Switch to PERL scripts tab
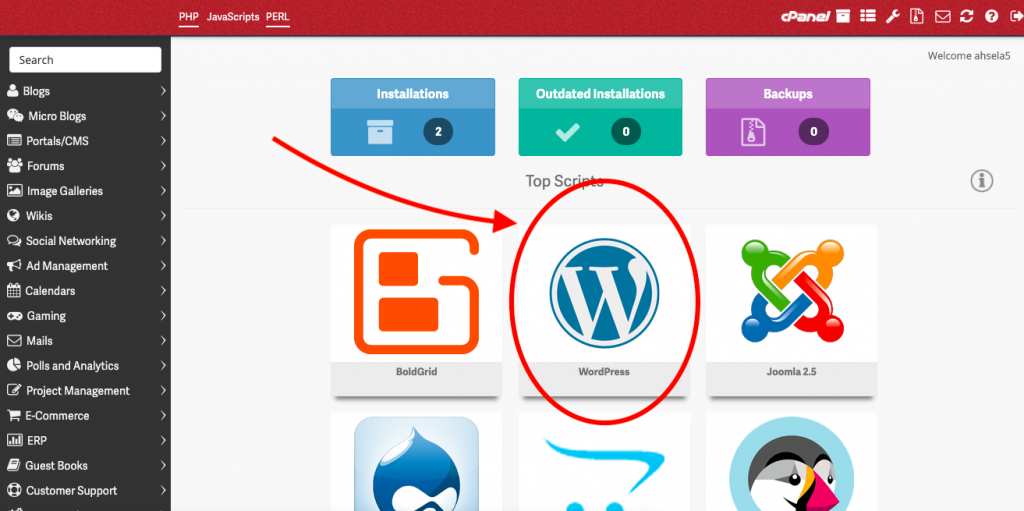 point(278,16)
